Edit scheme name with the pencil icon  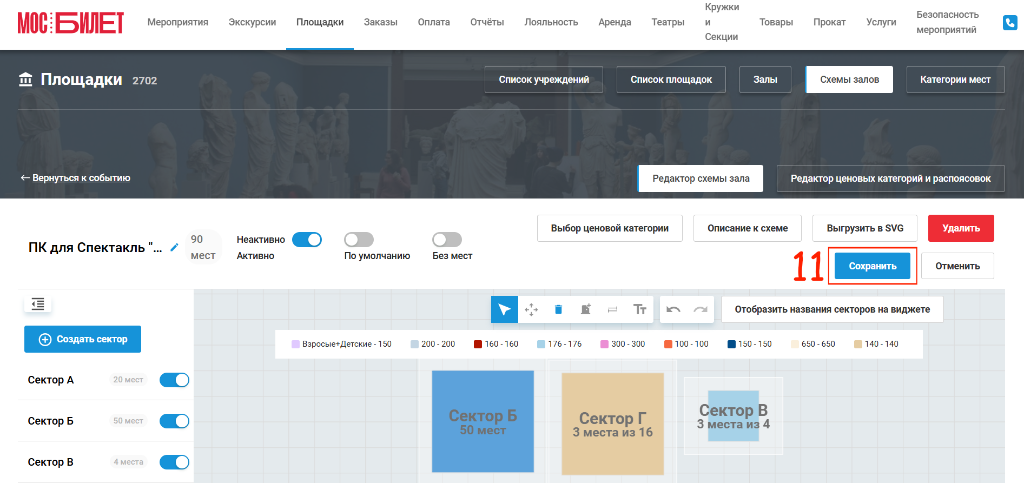(x=174, y=247)
